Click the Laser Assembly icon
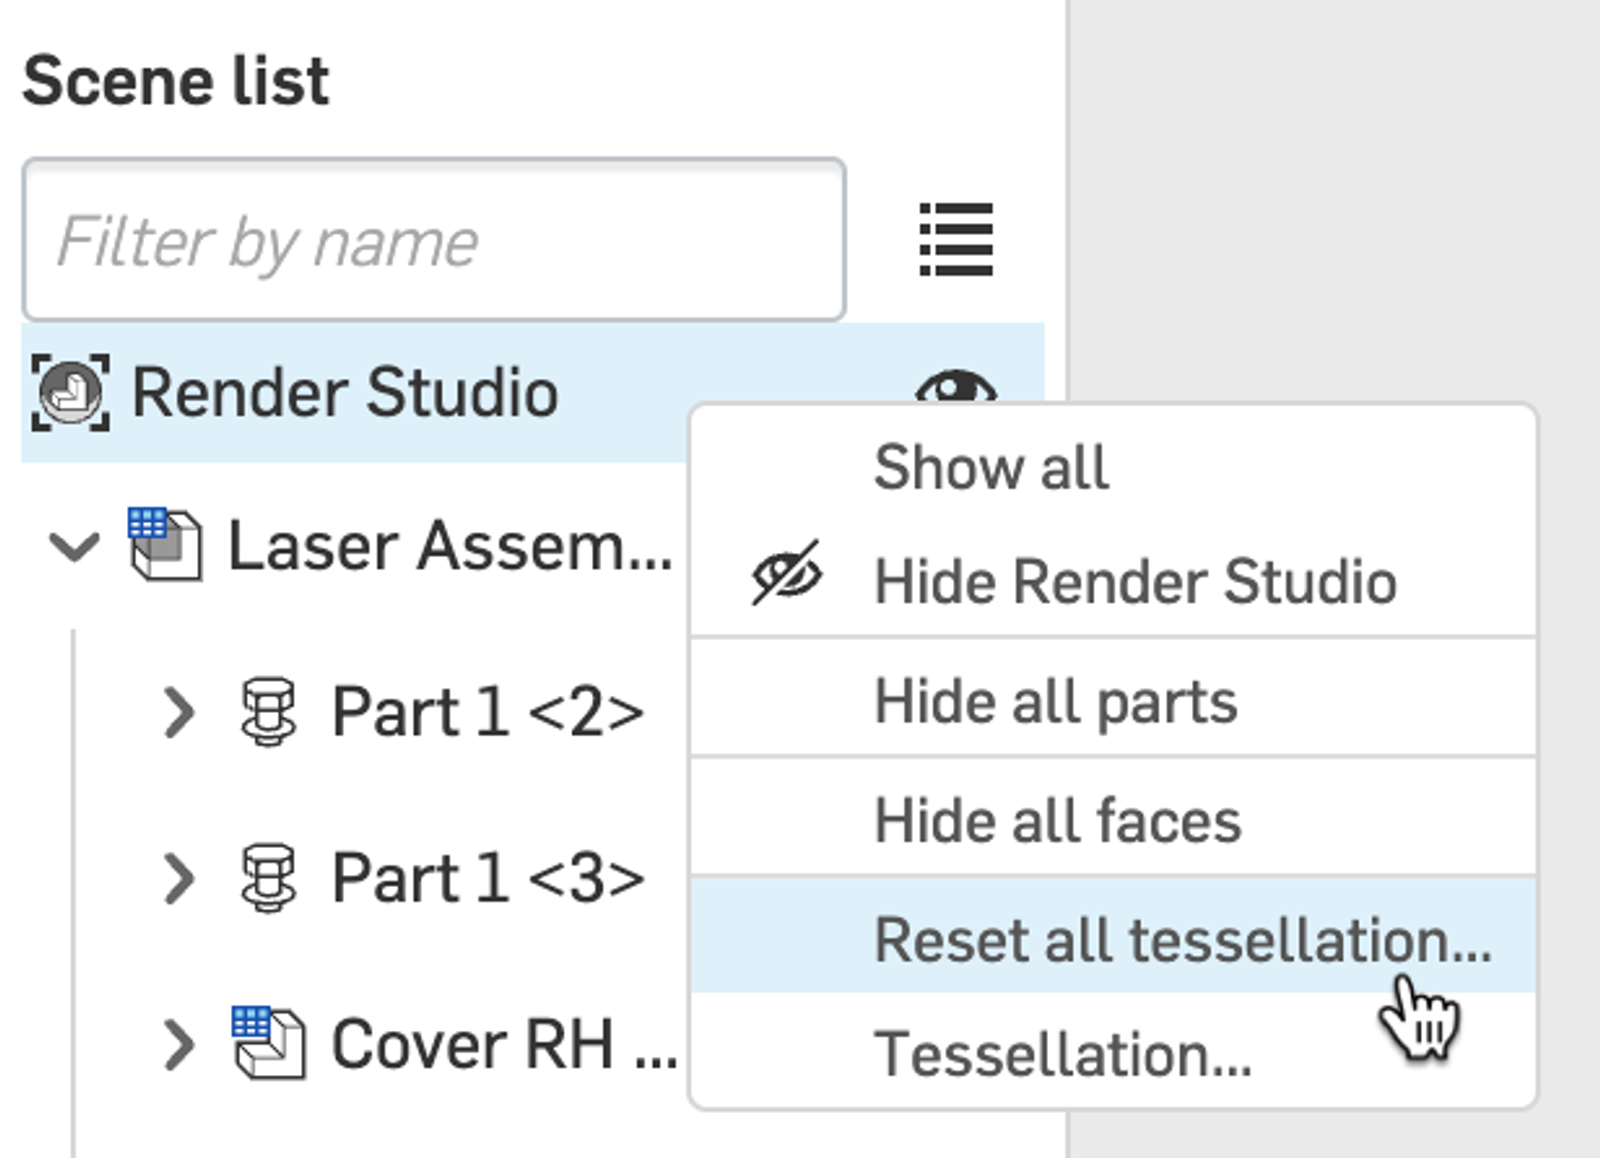 (165, 545)
